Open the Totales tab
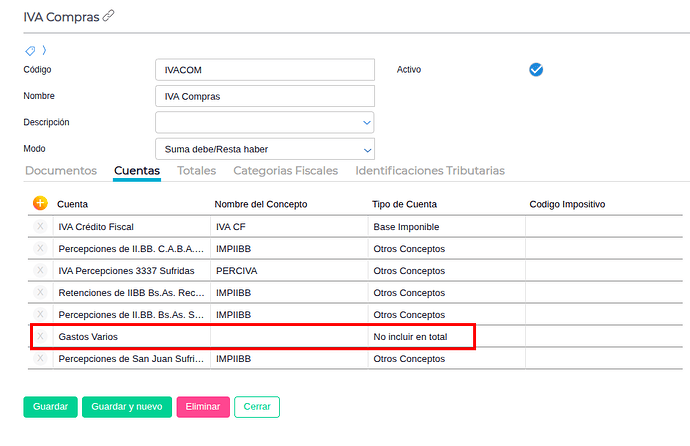 196,171
